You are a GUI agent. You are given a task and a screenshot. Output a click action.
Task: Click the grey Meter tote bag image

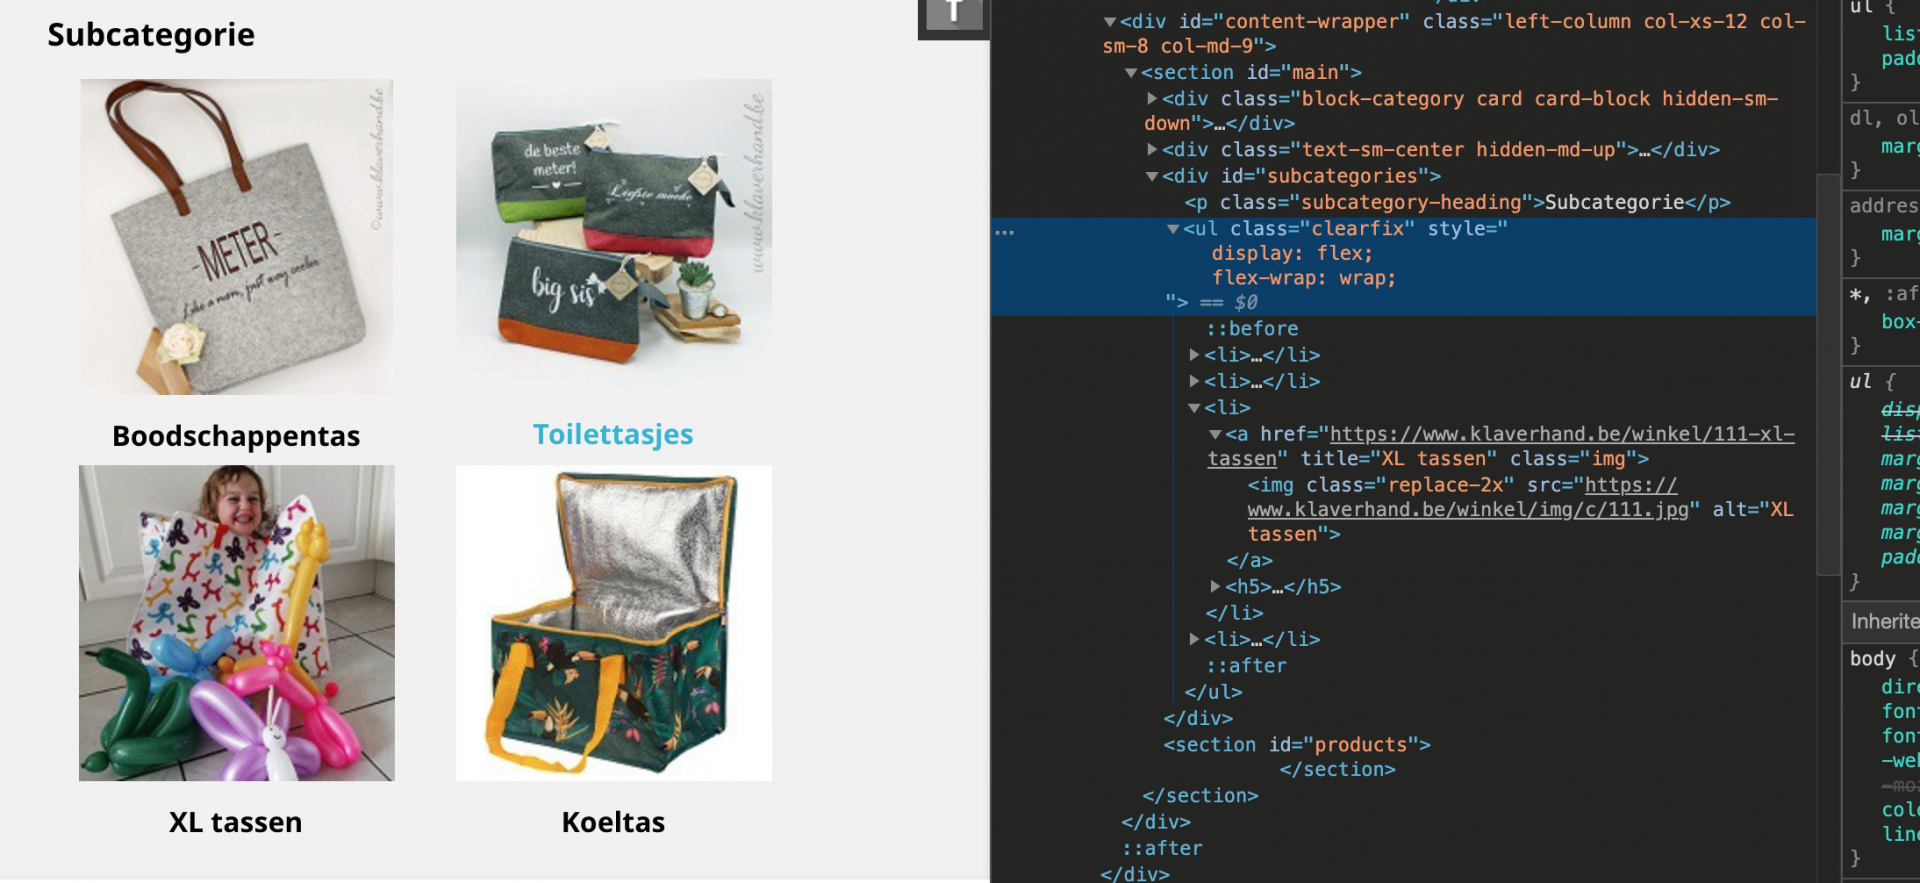(237, 237)
